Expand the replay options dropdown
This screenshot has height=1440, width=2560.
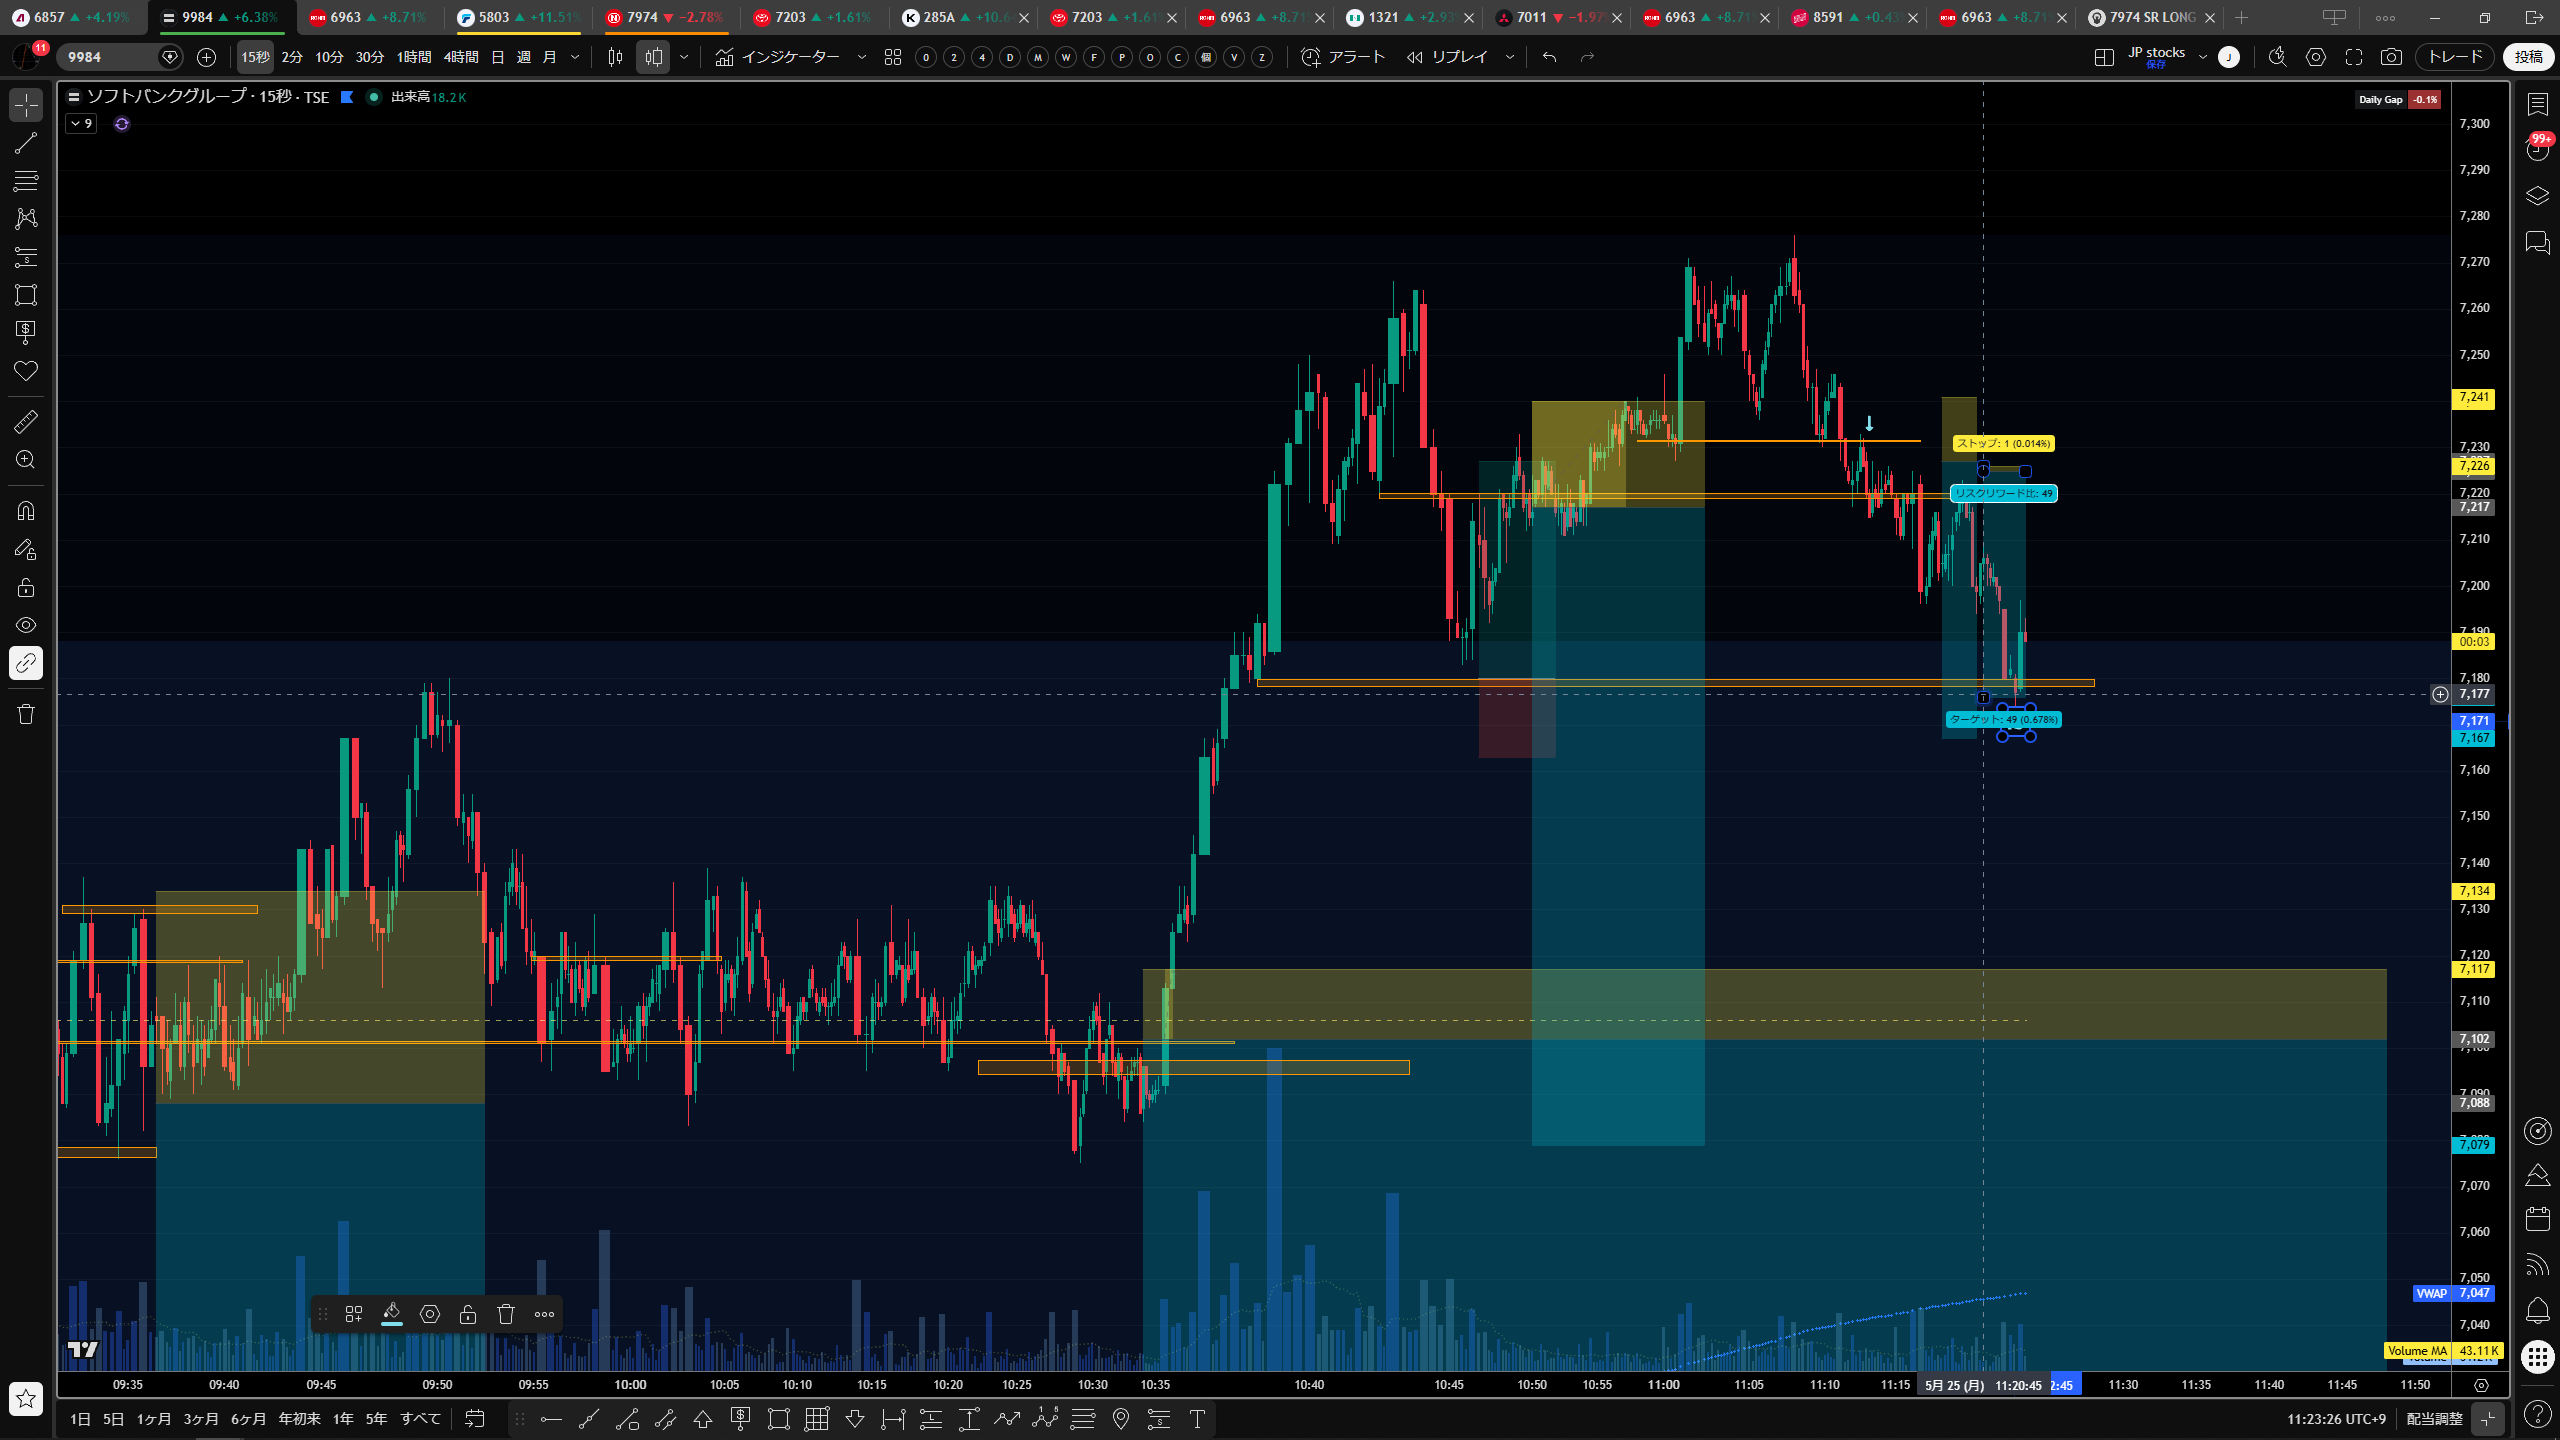click(1510, 57)
